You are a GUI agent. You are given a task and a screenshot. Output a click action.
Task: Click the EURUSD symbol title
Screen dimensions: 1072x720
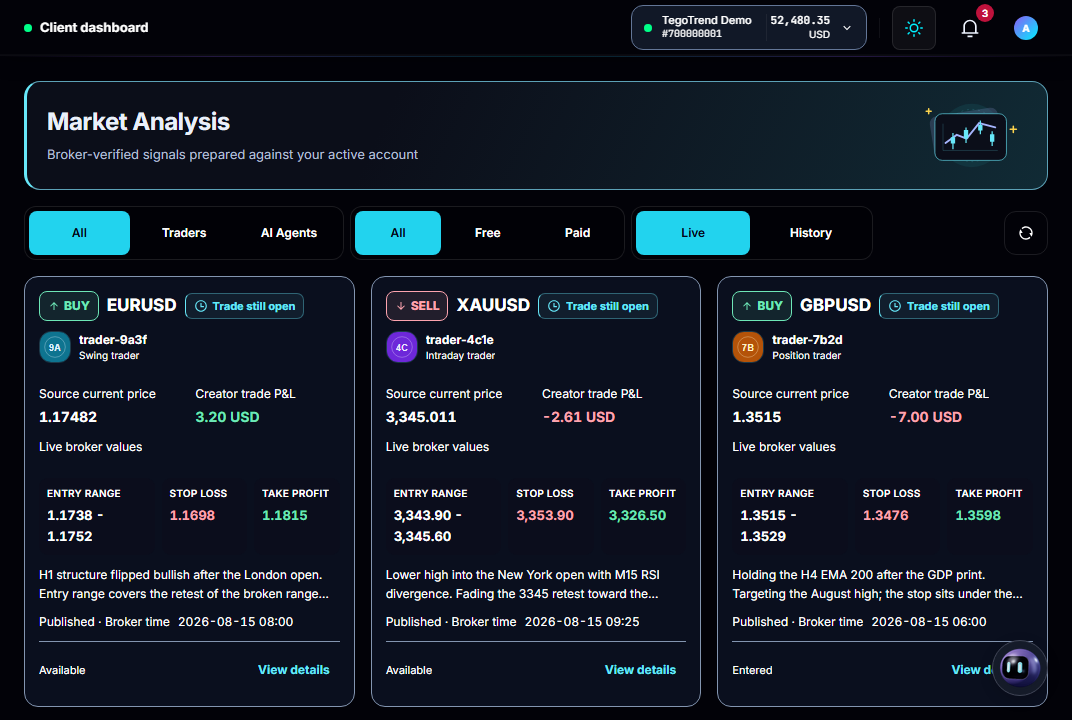142,305
